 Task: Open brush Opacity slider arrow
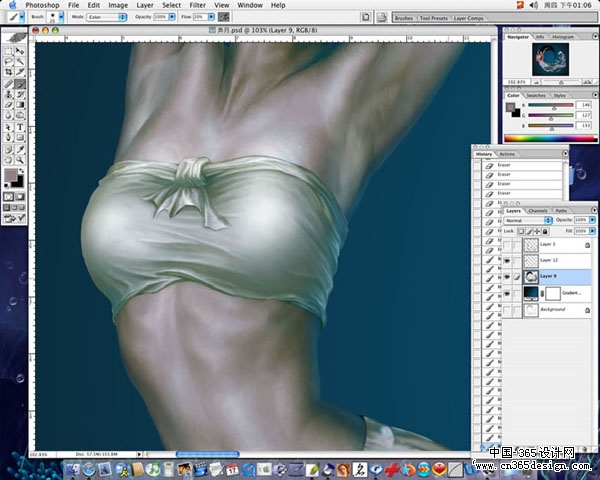tap(172, 17)
